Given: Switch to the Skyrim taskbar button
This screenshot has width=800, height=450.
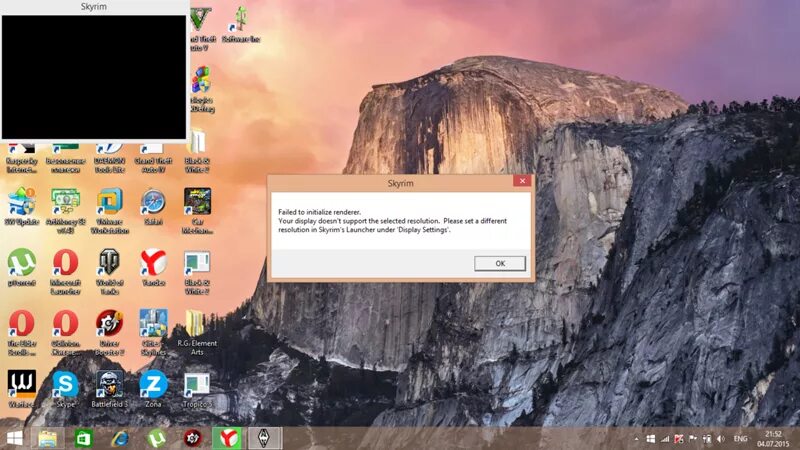Looking at the screenshot, I should pos(264,438).
